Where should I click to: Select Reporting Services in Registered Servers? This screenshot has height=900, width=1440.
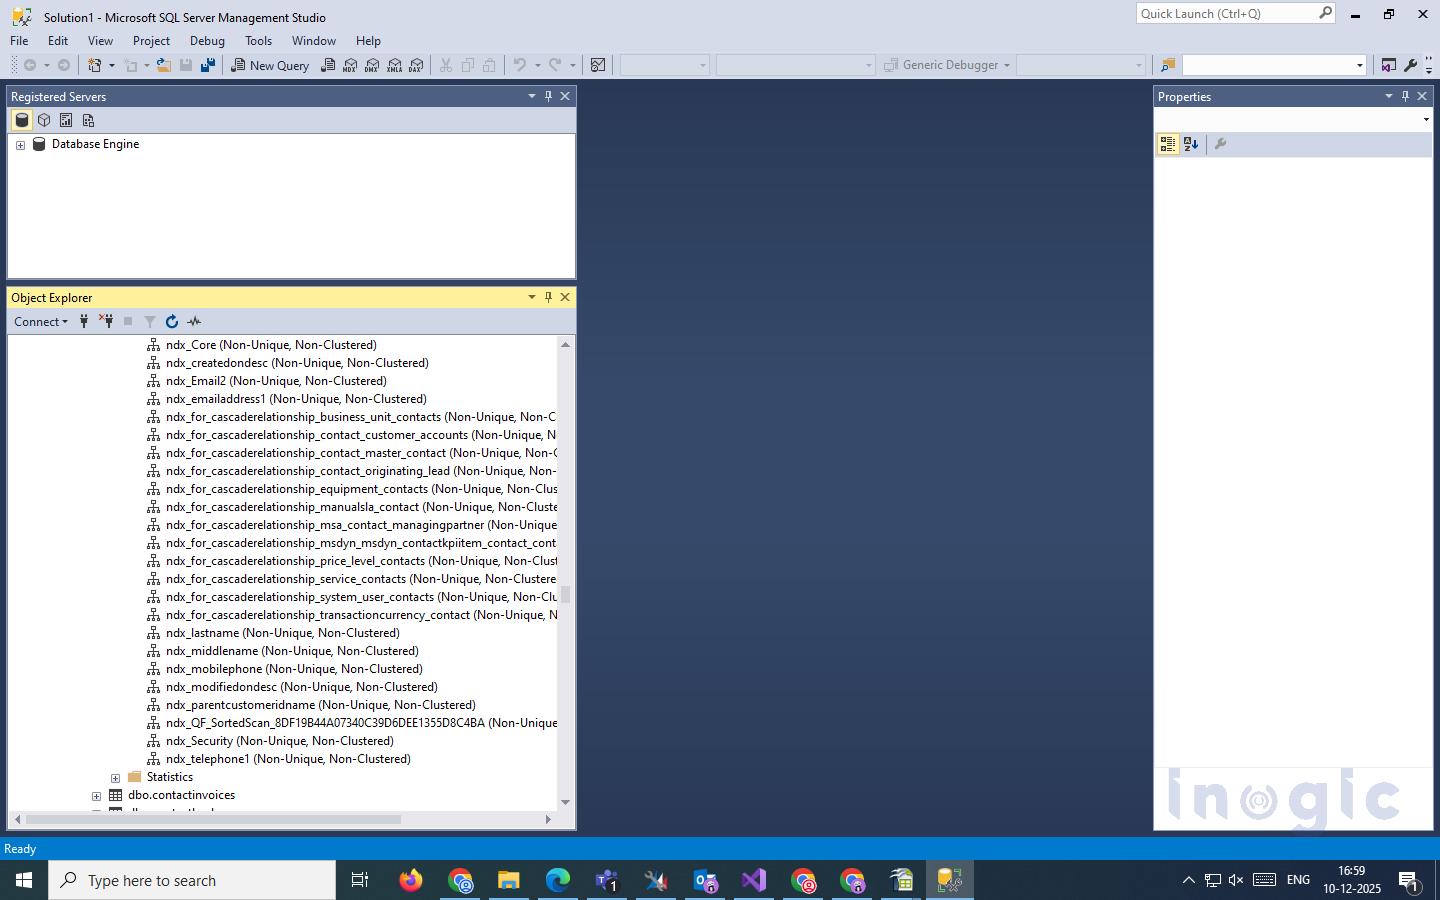66,120
